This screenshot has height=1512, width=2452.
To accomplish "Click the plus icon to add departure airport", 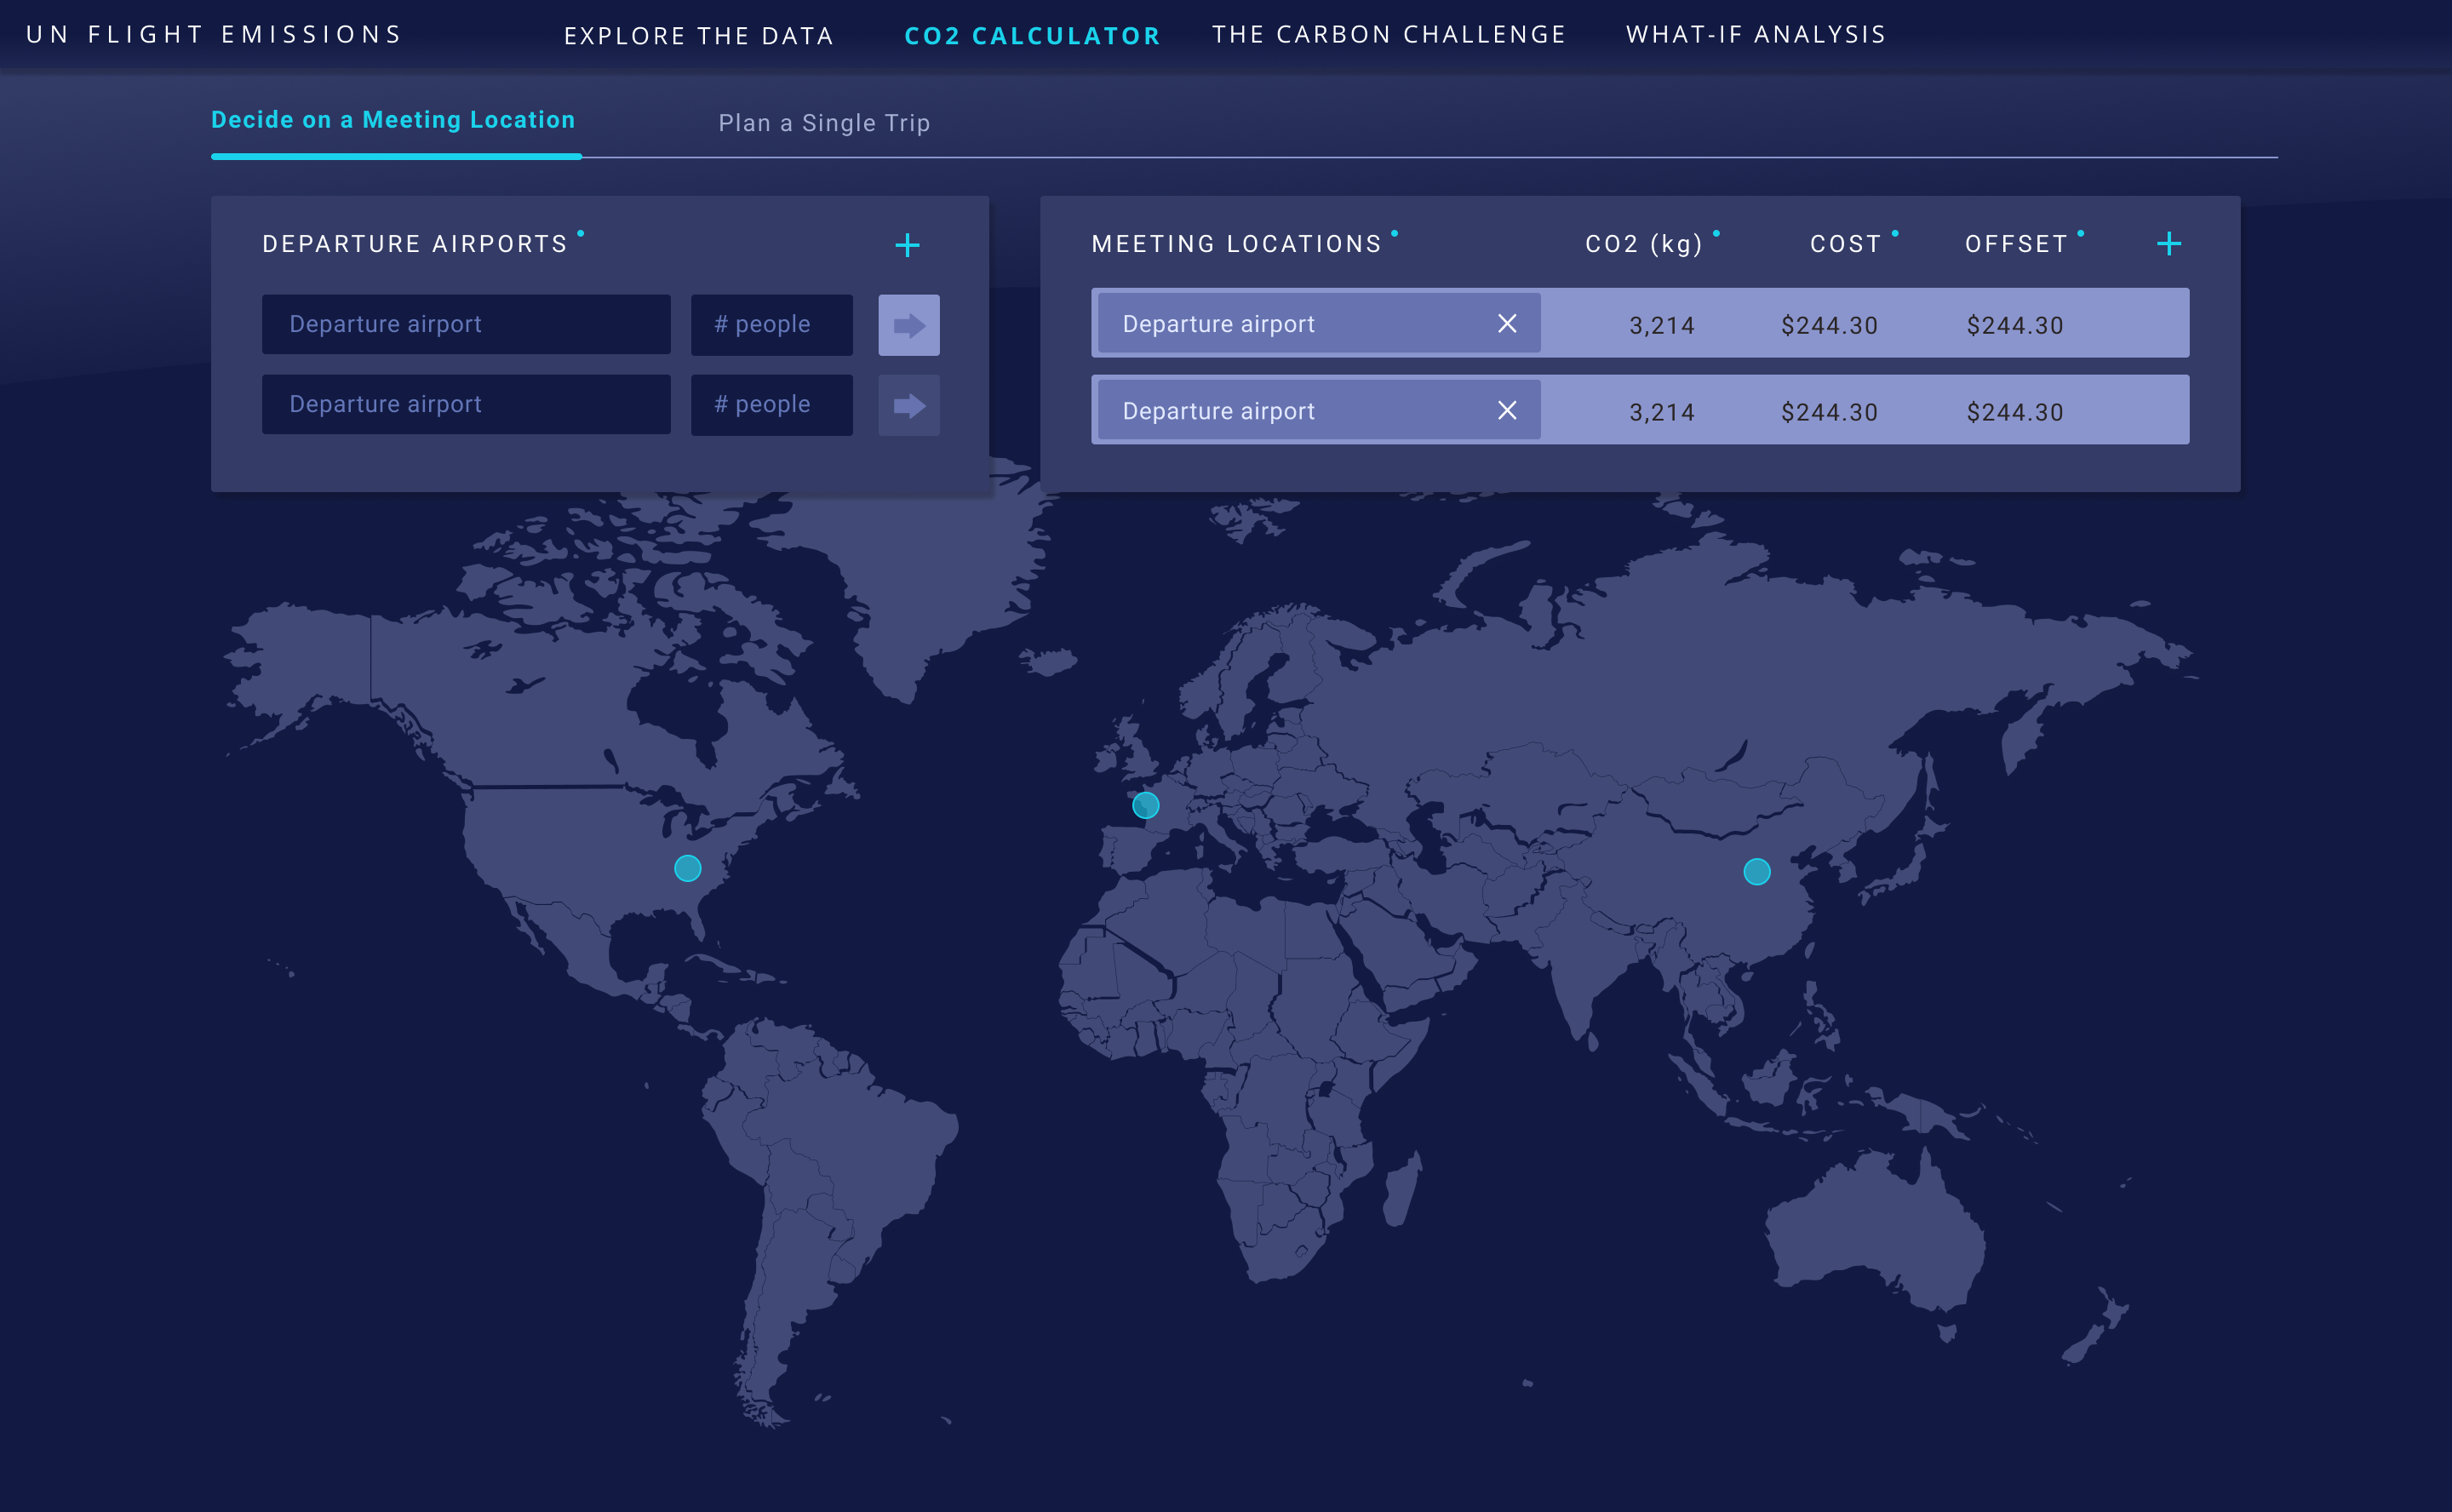I will tap(907, 245).
